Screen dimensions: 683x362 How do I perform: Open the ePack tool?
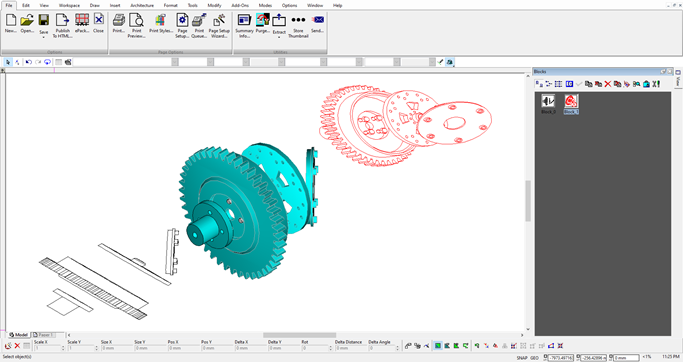tap(82, 24)
